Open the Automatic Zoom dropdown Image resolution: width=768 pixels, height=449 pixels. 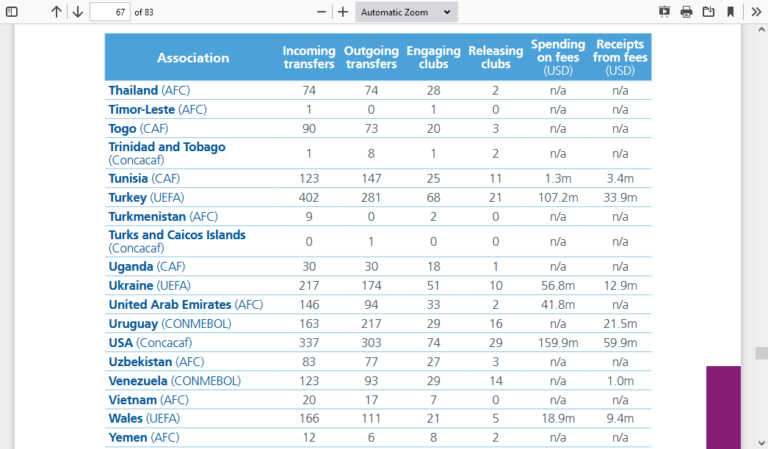click(x=406, y=12)
